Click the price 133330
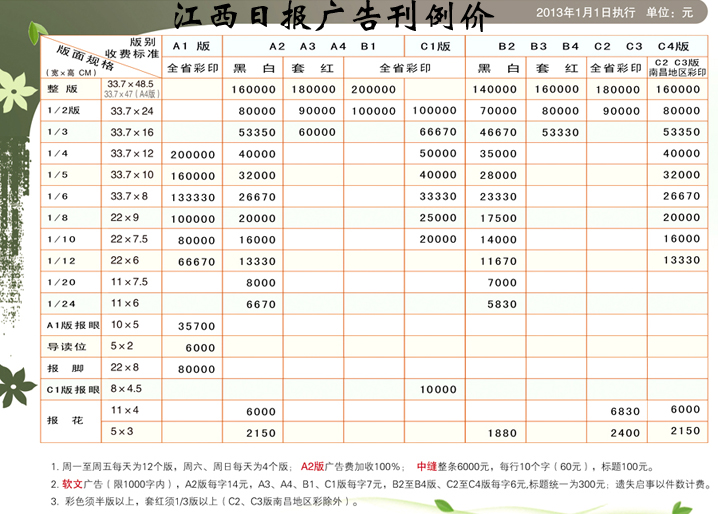Screen dimensions: 718x514 (x=193, y=197)
